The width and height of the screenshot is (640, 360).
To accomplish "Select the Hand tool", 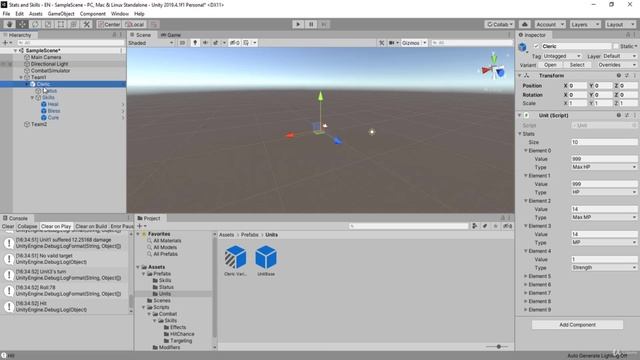I will pyautogui.click(x=9, y=24).
